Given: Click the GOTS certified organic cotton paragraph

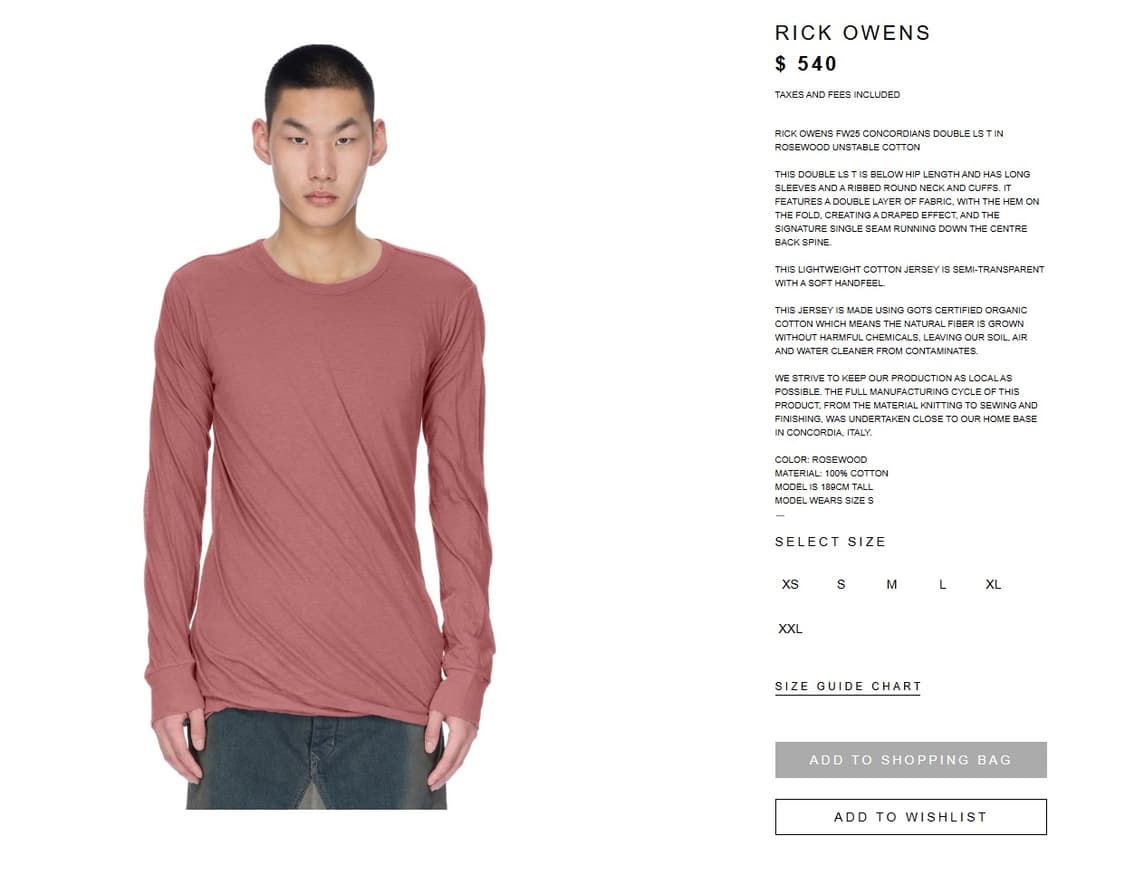Looking at the screenshot, I should [x=901, y=330].
